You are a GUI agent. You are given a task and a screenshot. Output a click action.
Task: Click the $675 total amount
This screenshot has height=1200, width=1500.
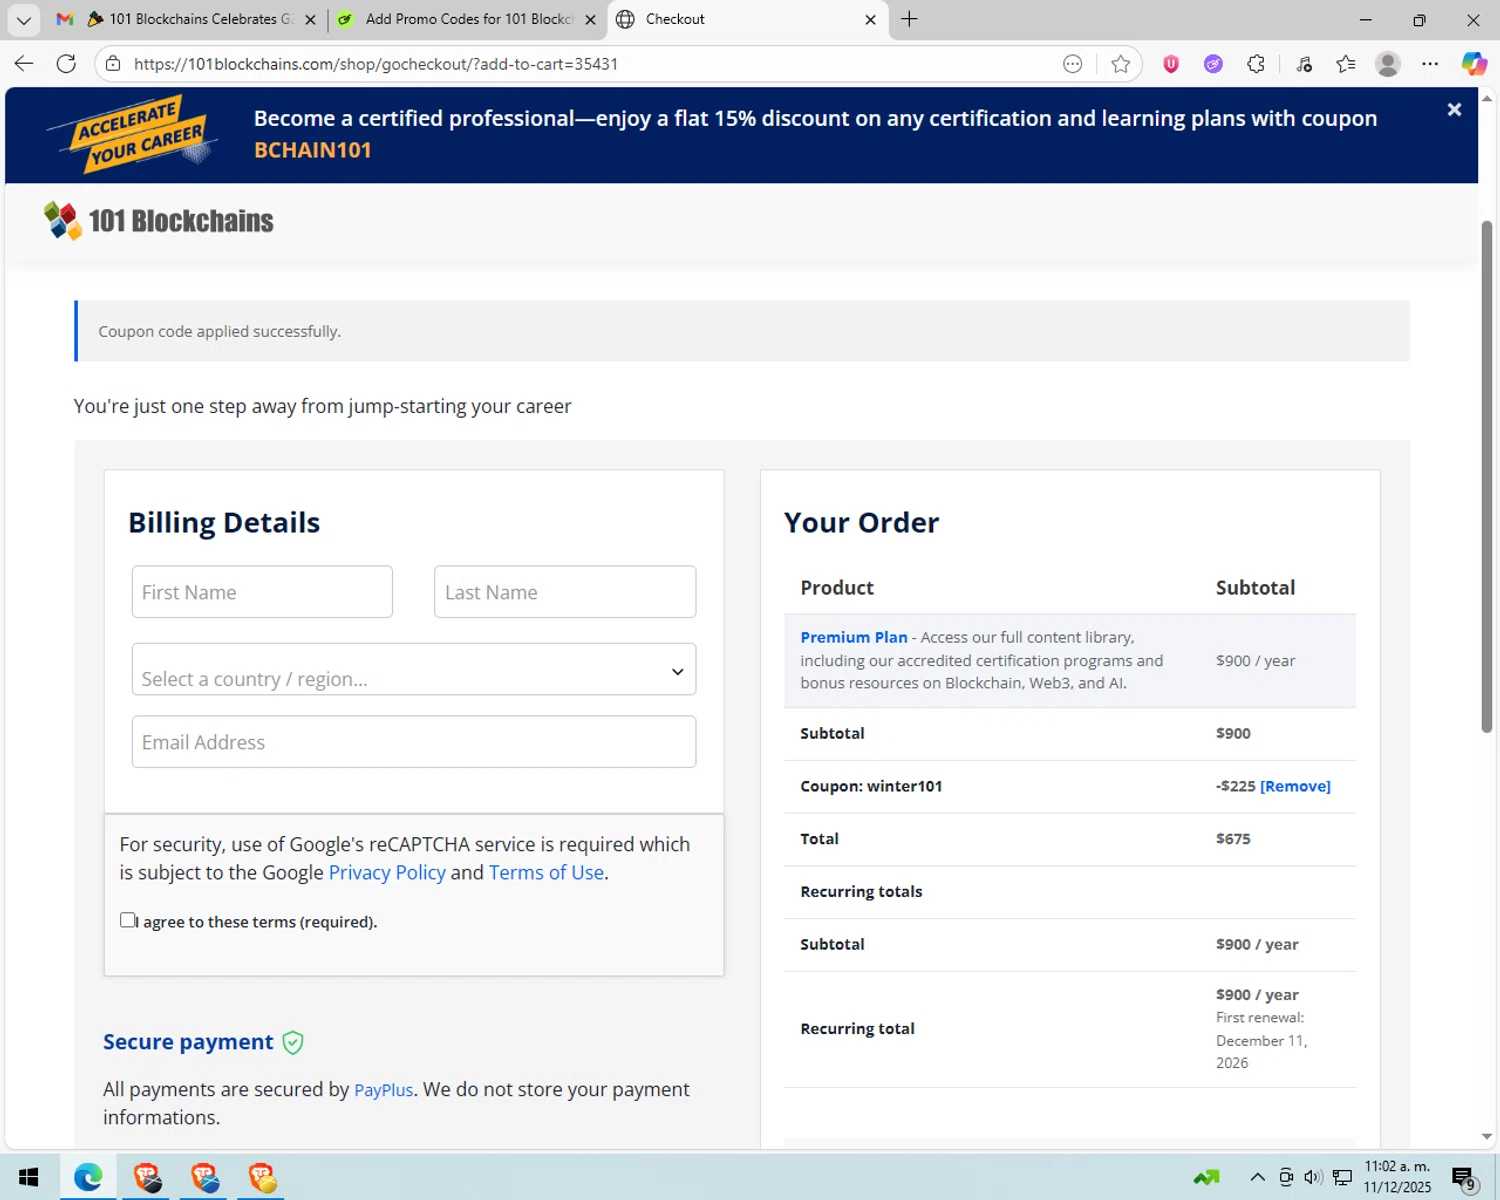1233,839
